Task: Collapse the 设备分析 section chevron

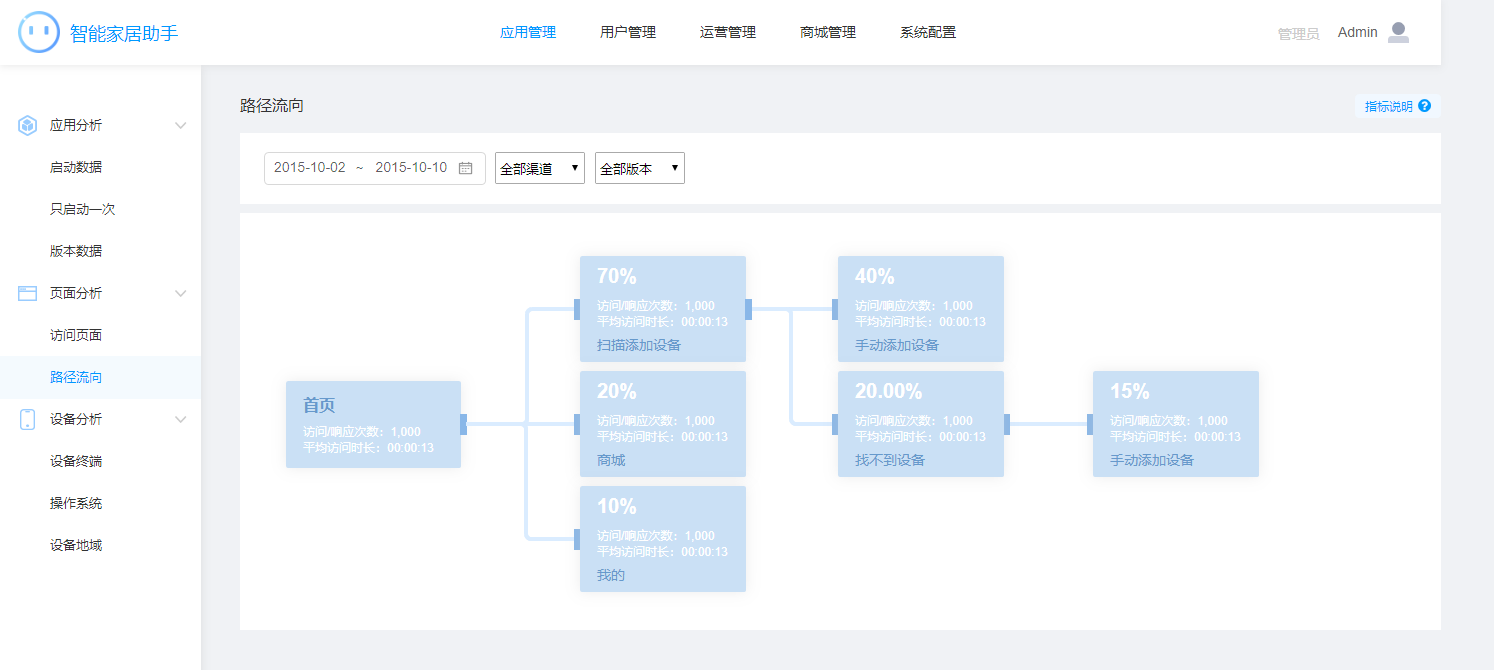Action: (x=181, y=419)
